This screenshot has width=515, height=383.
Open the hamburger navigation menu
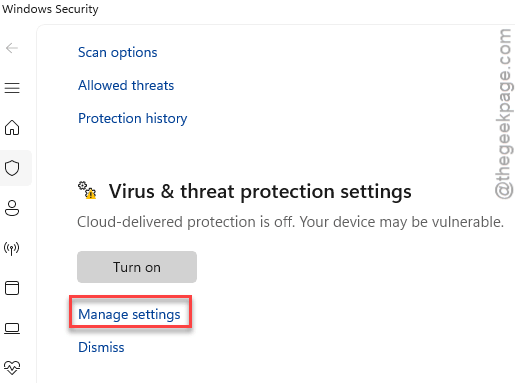[12, 88]
